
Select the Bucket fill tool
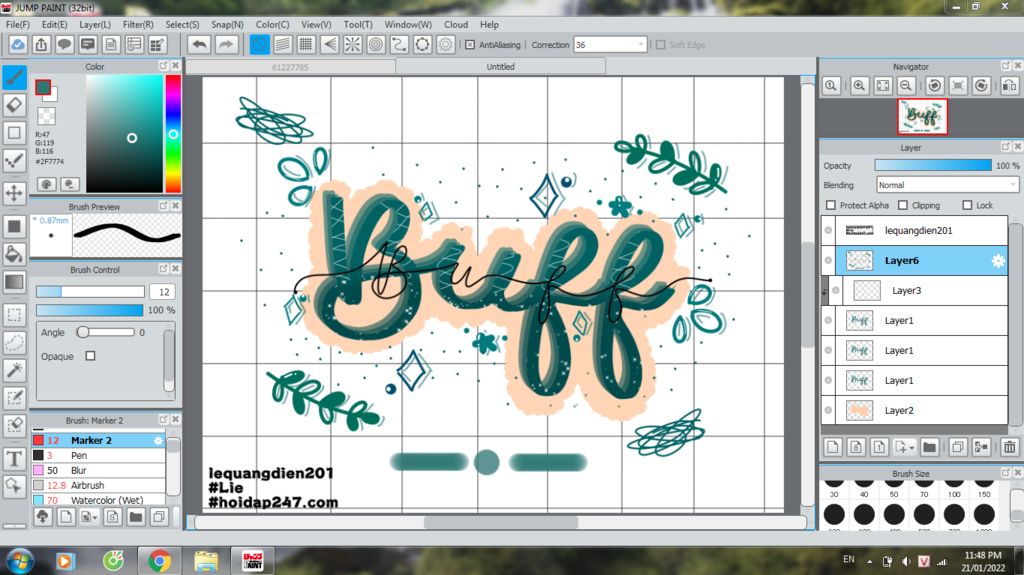pos(14,254)
